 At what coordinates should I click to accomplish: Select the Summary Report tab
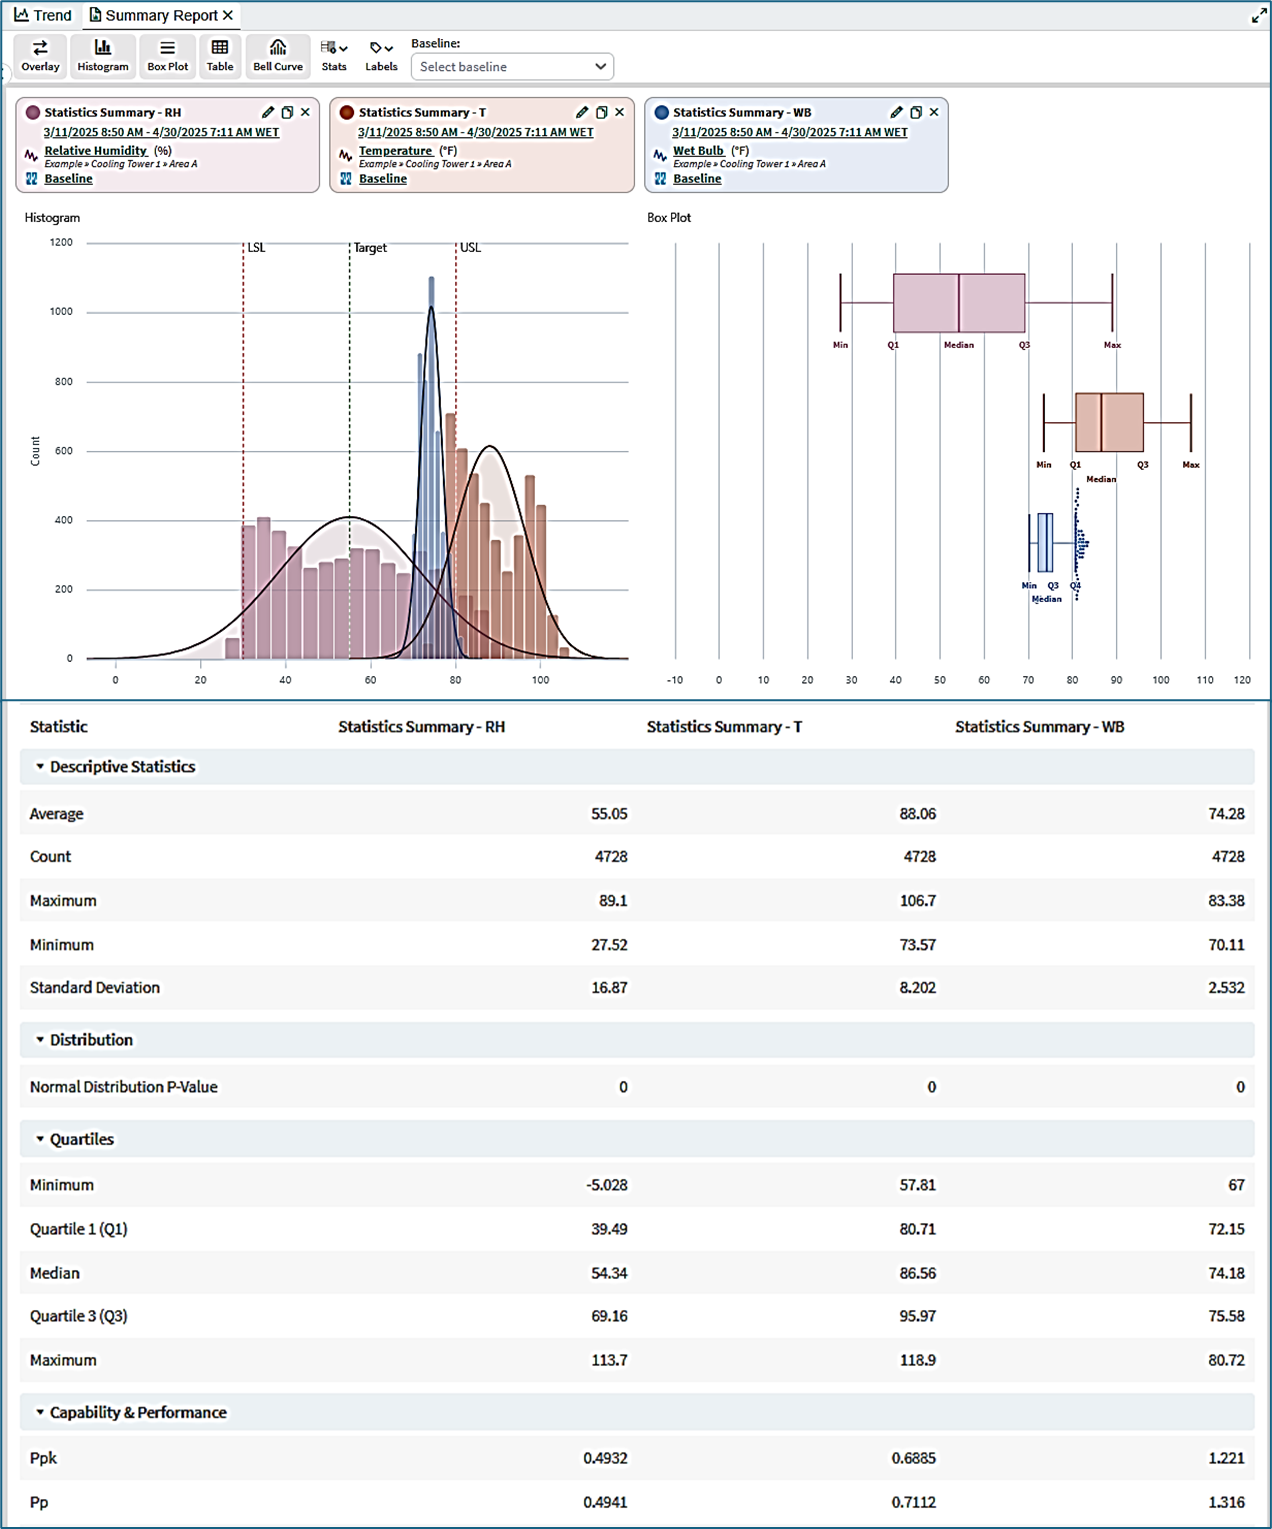(x=153, y=15)
